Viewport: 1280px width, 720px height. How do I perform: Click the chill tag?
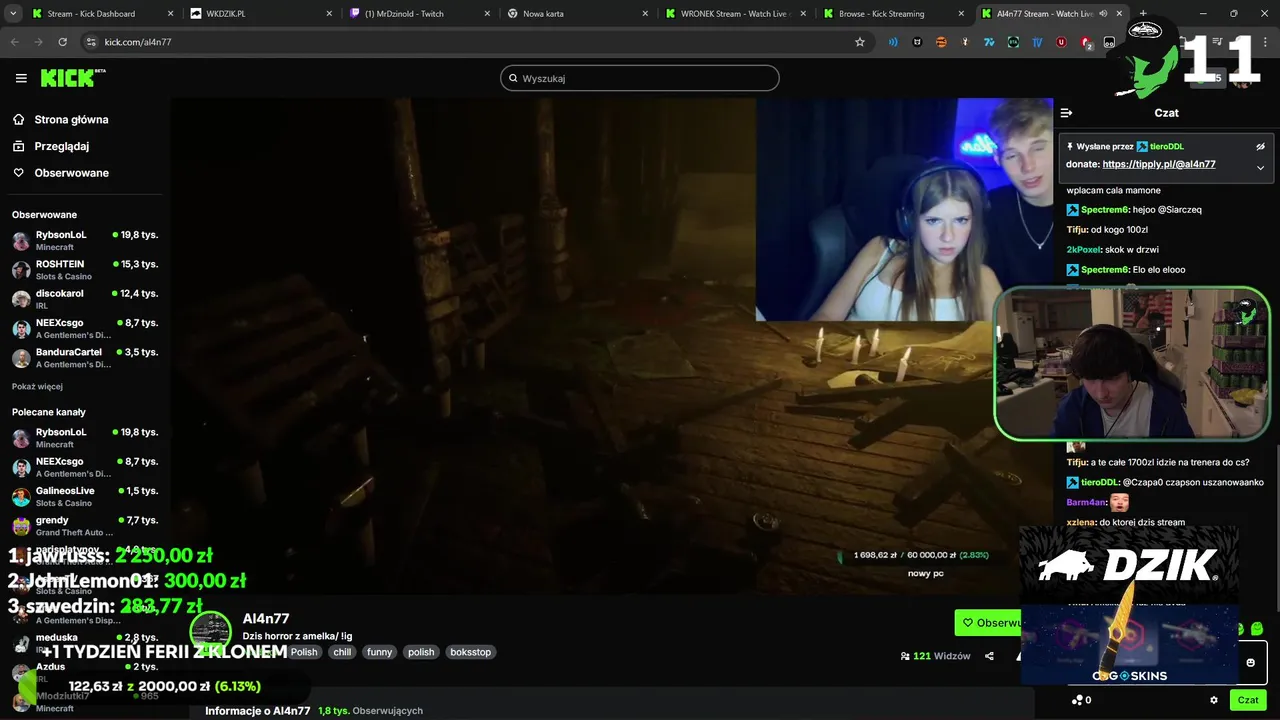click(342, 652)
